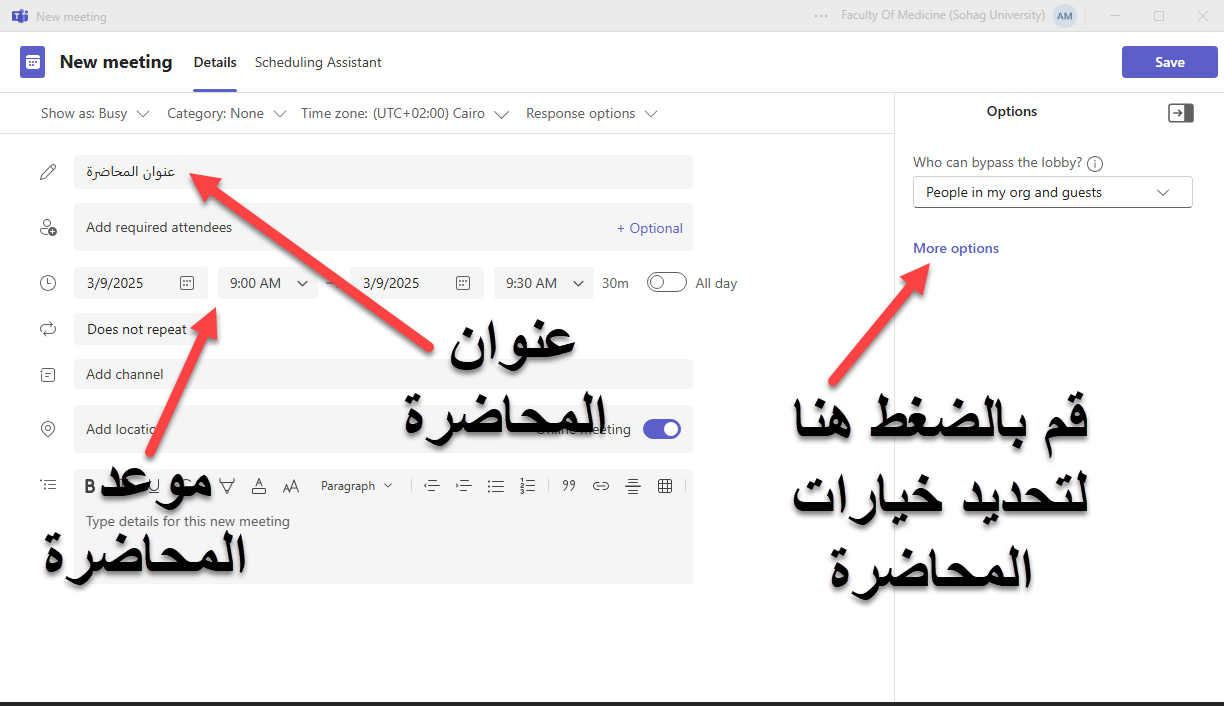Screen dimensions: 1224x706
Task: Open the 9:00 AM start time dropdown
Action: tap(268, 283)
